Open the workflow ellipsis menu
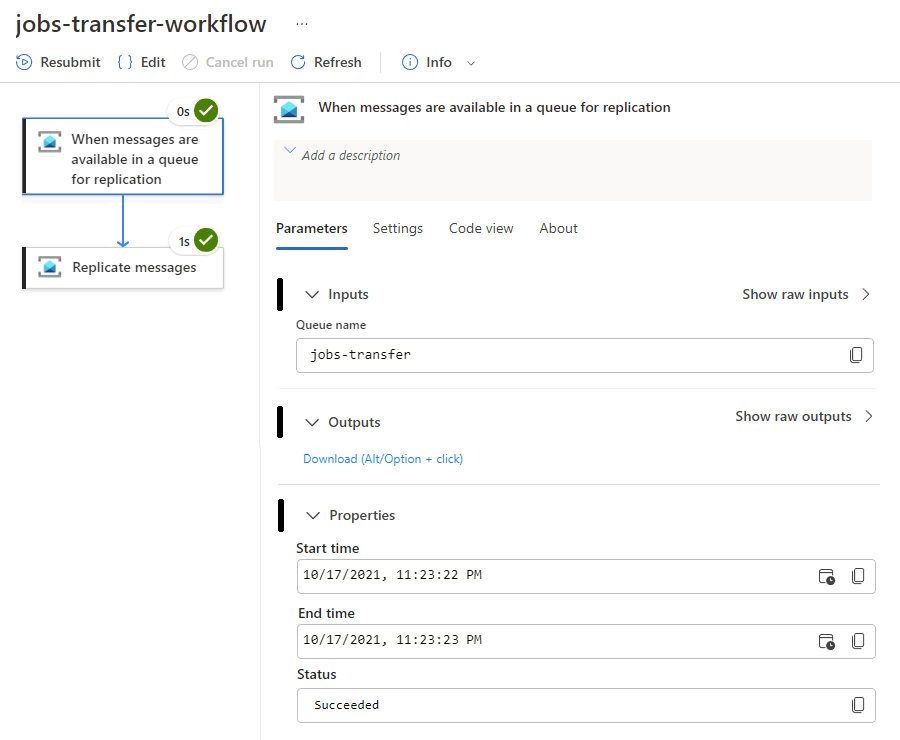Screen dimensions: 900x740 [x=302, y=22]
